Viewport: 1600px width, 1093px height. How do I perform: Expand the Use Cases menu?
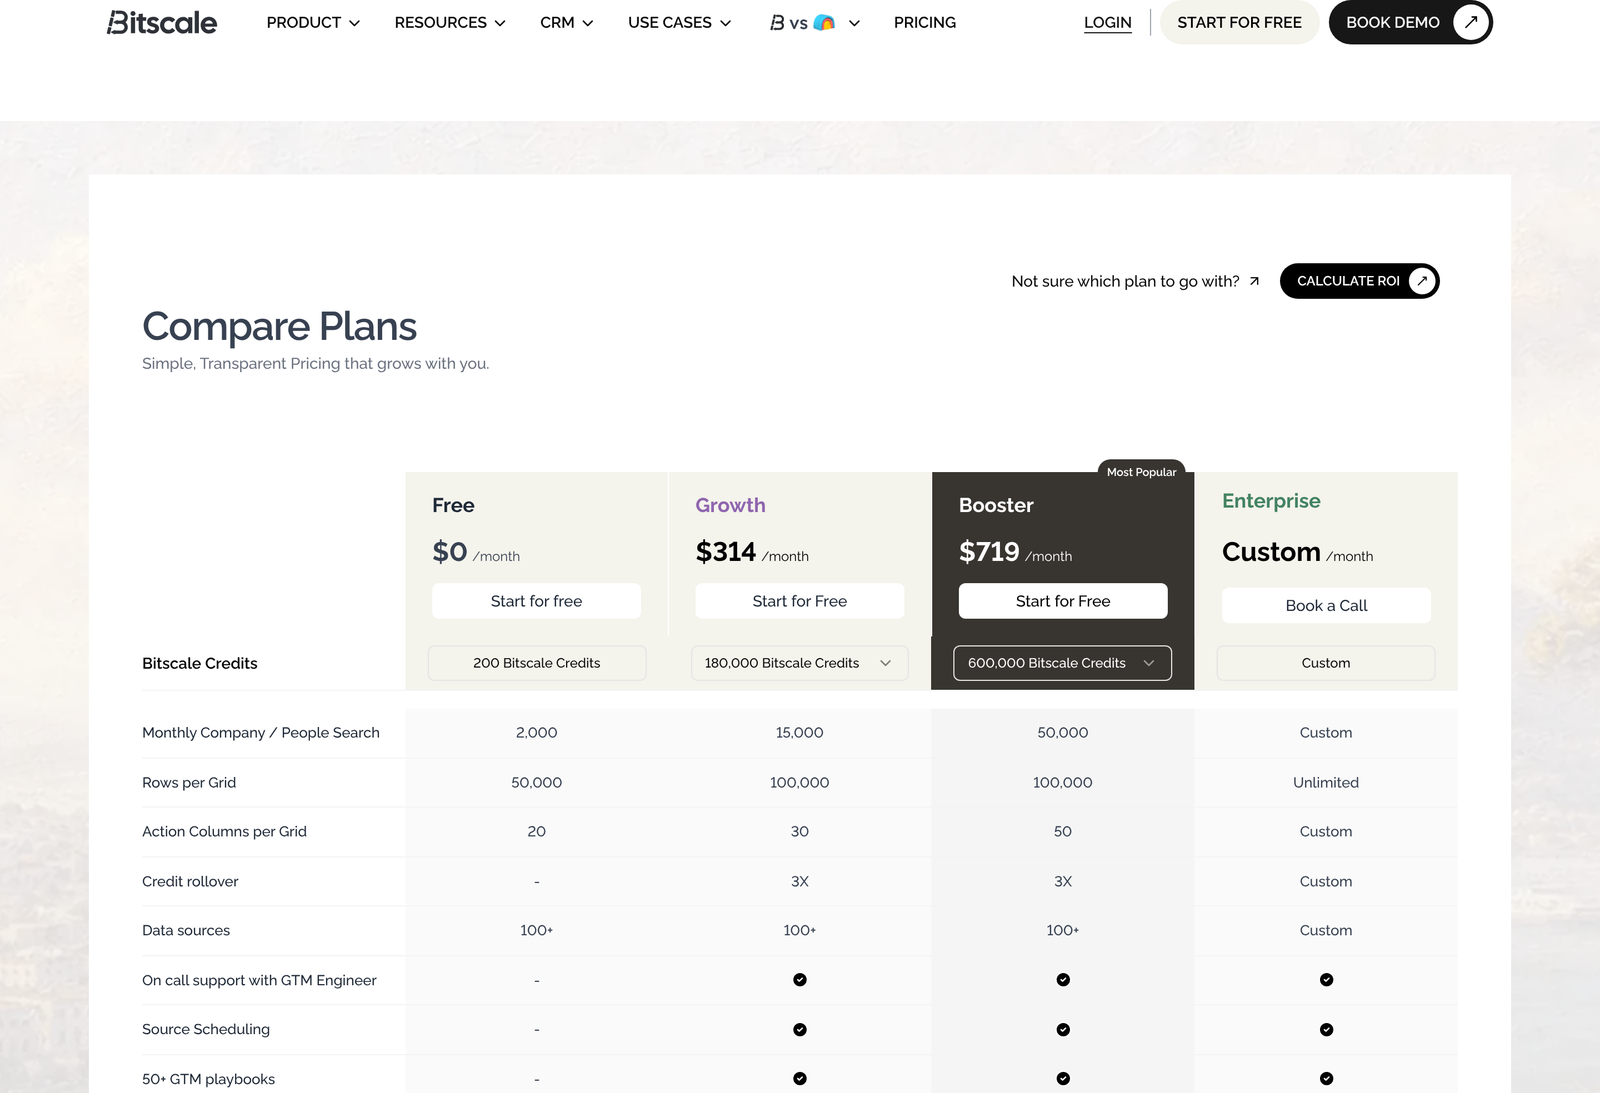click(680, 22)
